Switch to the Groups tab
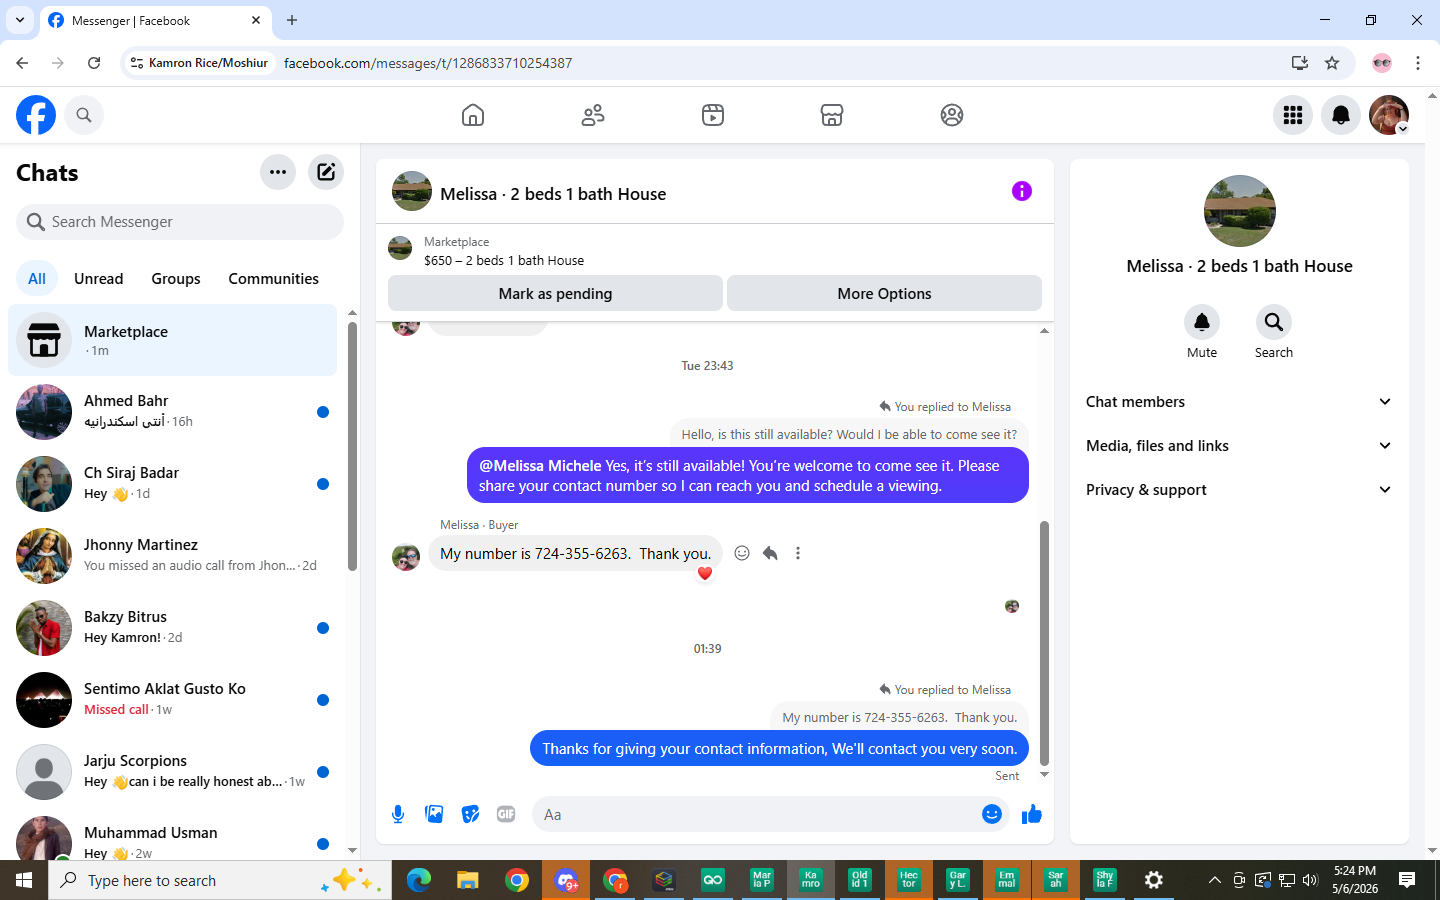Screen dimensions: 1440x900 click(176, 279)
